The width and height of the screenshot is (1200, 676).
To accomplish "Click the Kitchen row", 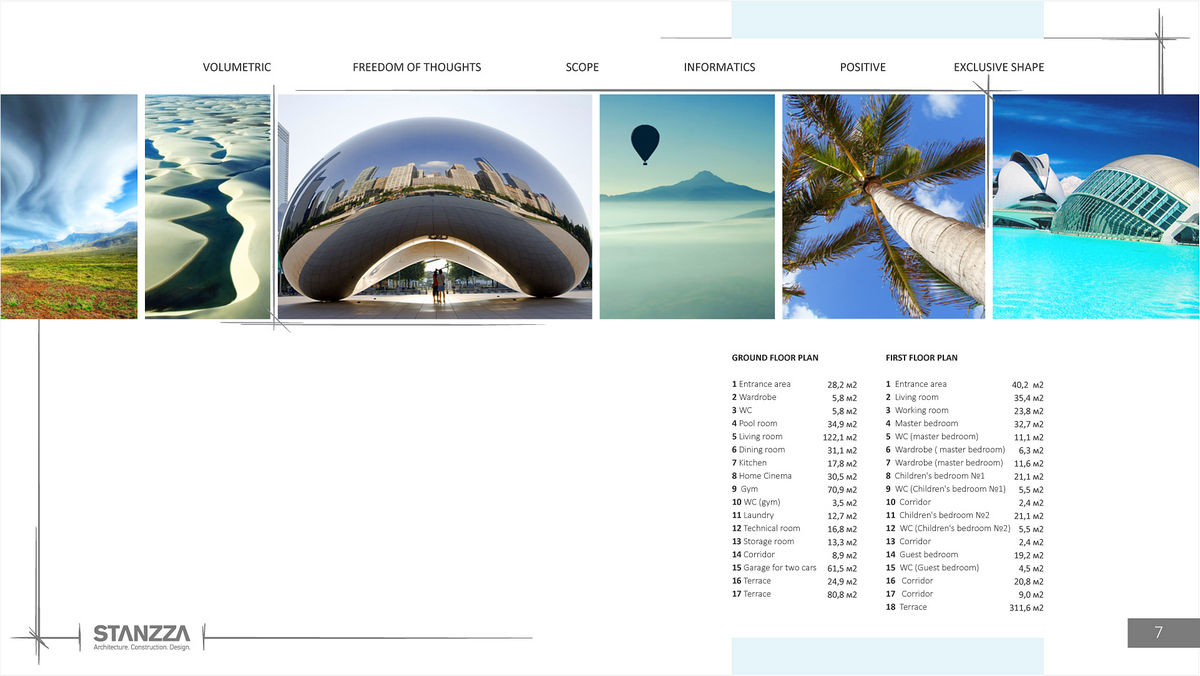I will click(794, 463).
